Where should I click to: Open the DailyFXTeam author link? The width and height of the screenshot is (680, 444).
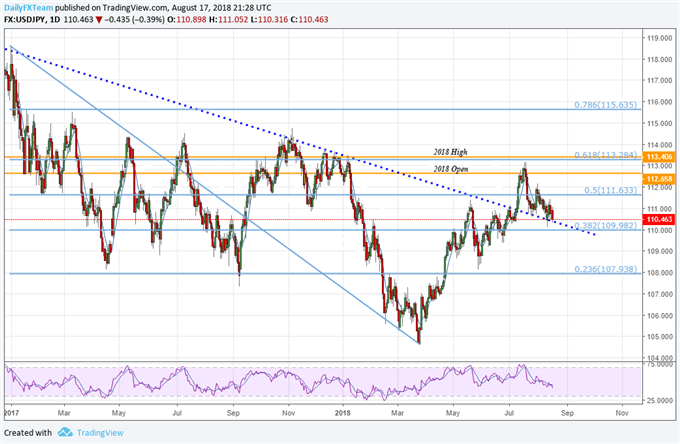tap(28, 8)
